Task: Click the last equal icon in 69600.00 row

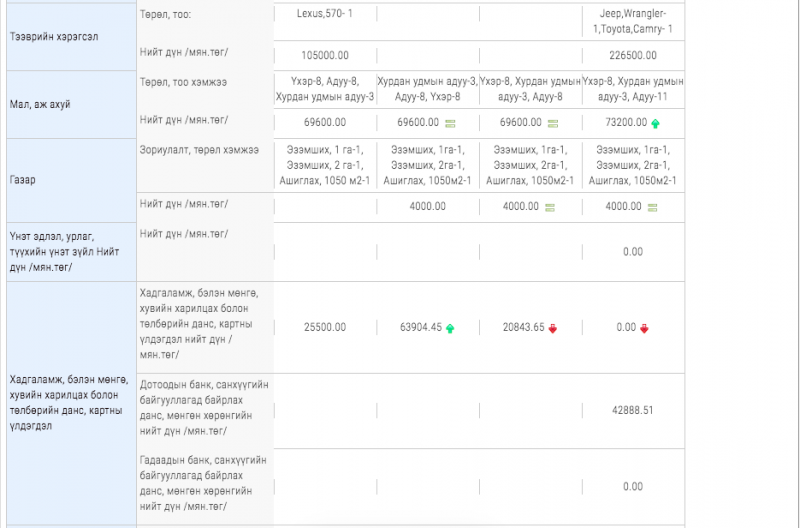Action: (x=553, y=123)
